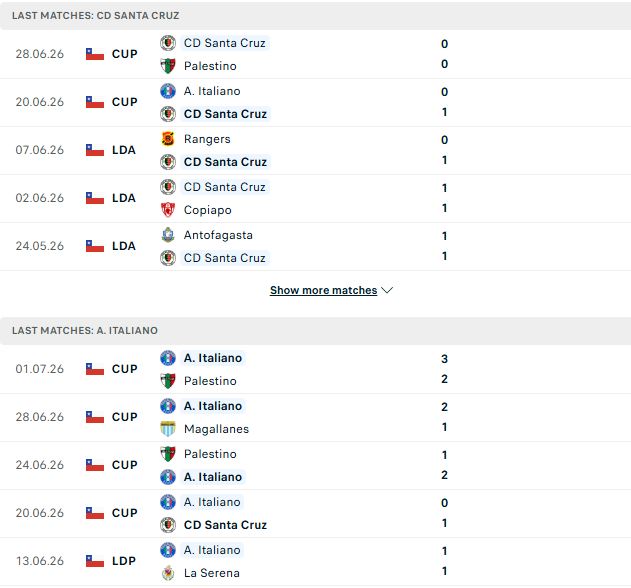Open the Magallanes team name link
This screenshot has height=588, width=631.
(217, 429)
